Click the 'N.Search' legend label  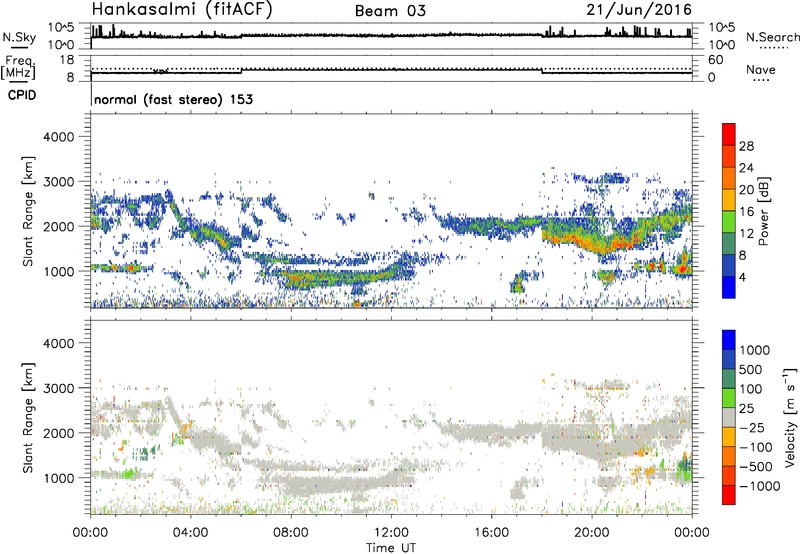tap(772, 37)
